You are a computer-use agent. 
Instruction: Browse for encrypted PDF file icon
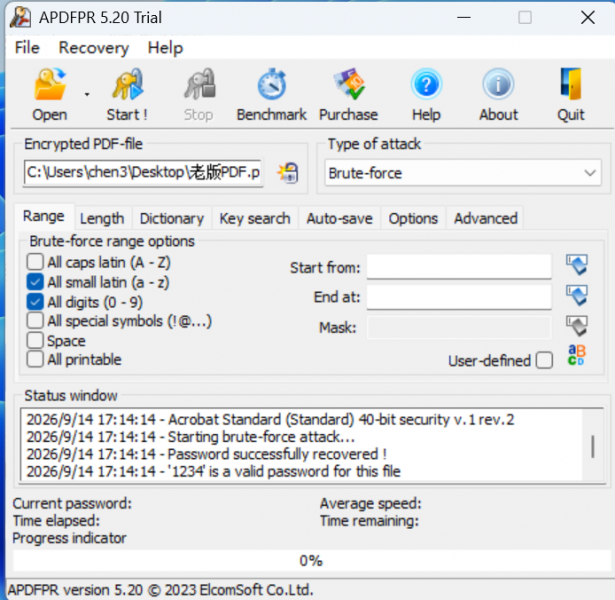tap(288, 173)
